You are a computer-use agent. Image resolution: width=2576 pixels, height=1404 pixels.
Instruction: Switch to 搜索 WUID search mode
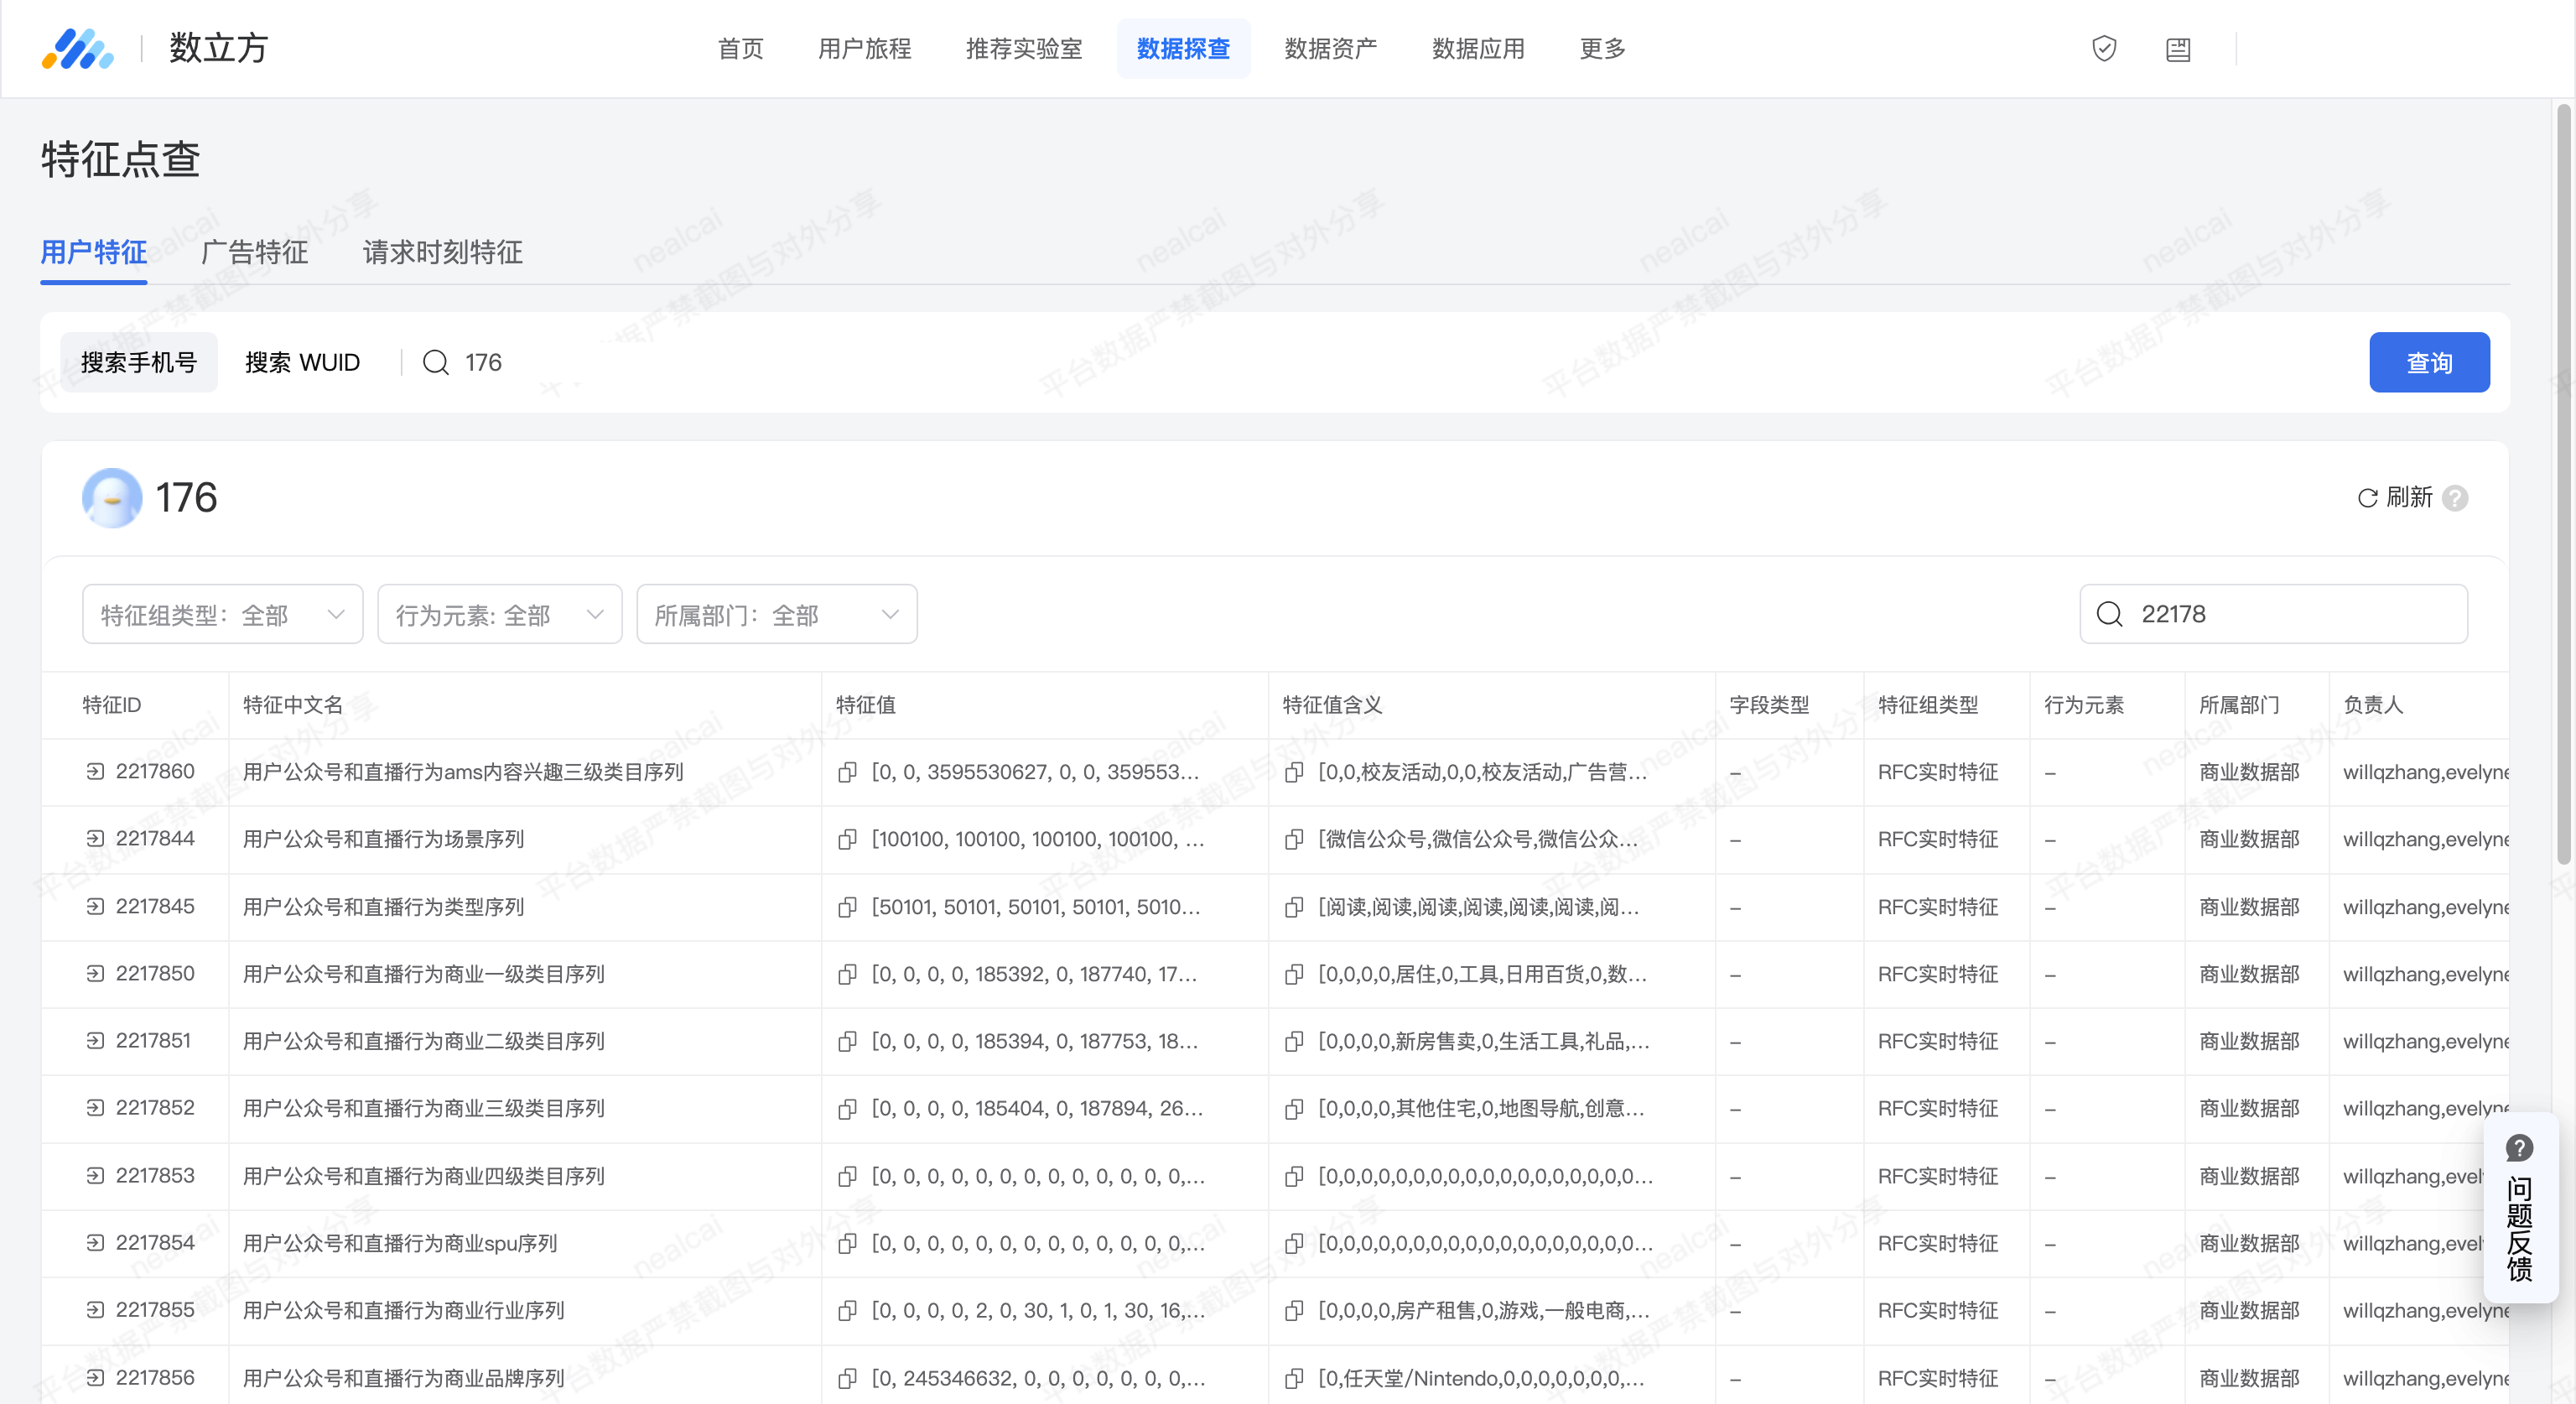click(302, 362)
